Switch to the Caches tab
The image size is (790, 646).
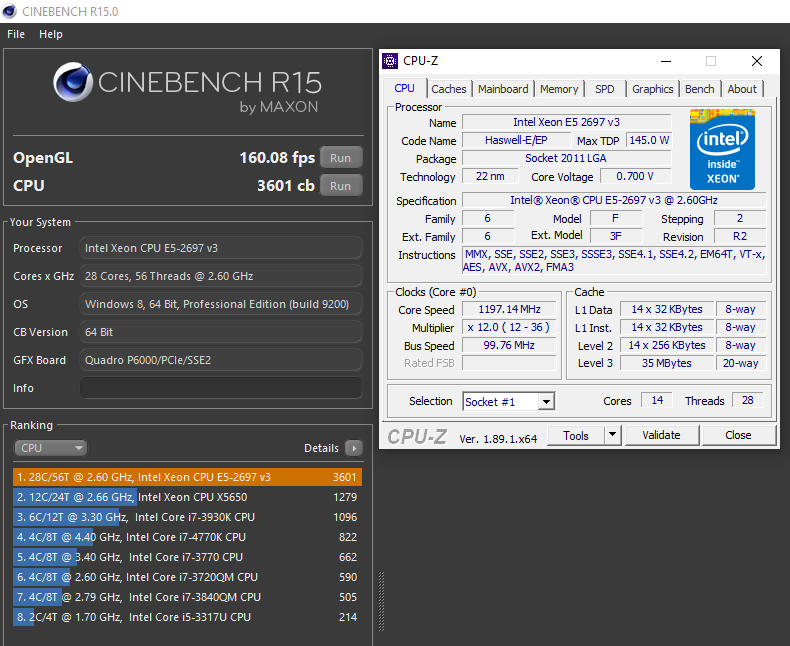(x=449, y=89)
